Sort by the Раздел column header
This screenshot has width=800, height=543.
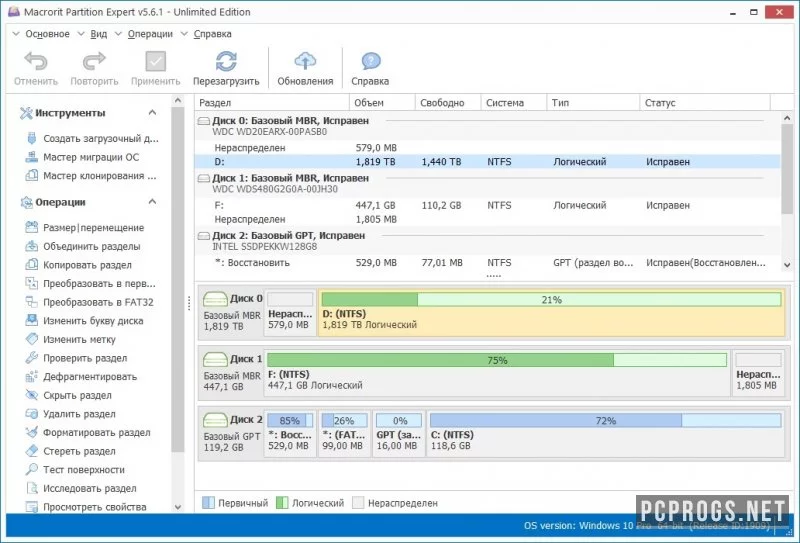272,103
